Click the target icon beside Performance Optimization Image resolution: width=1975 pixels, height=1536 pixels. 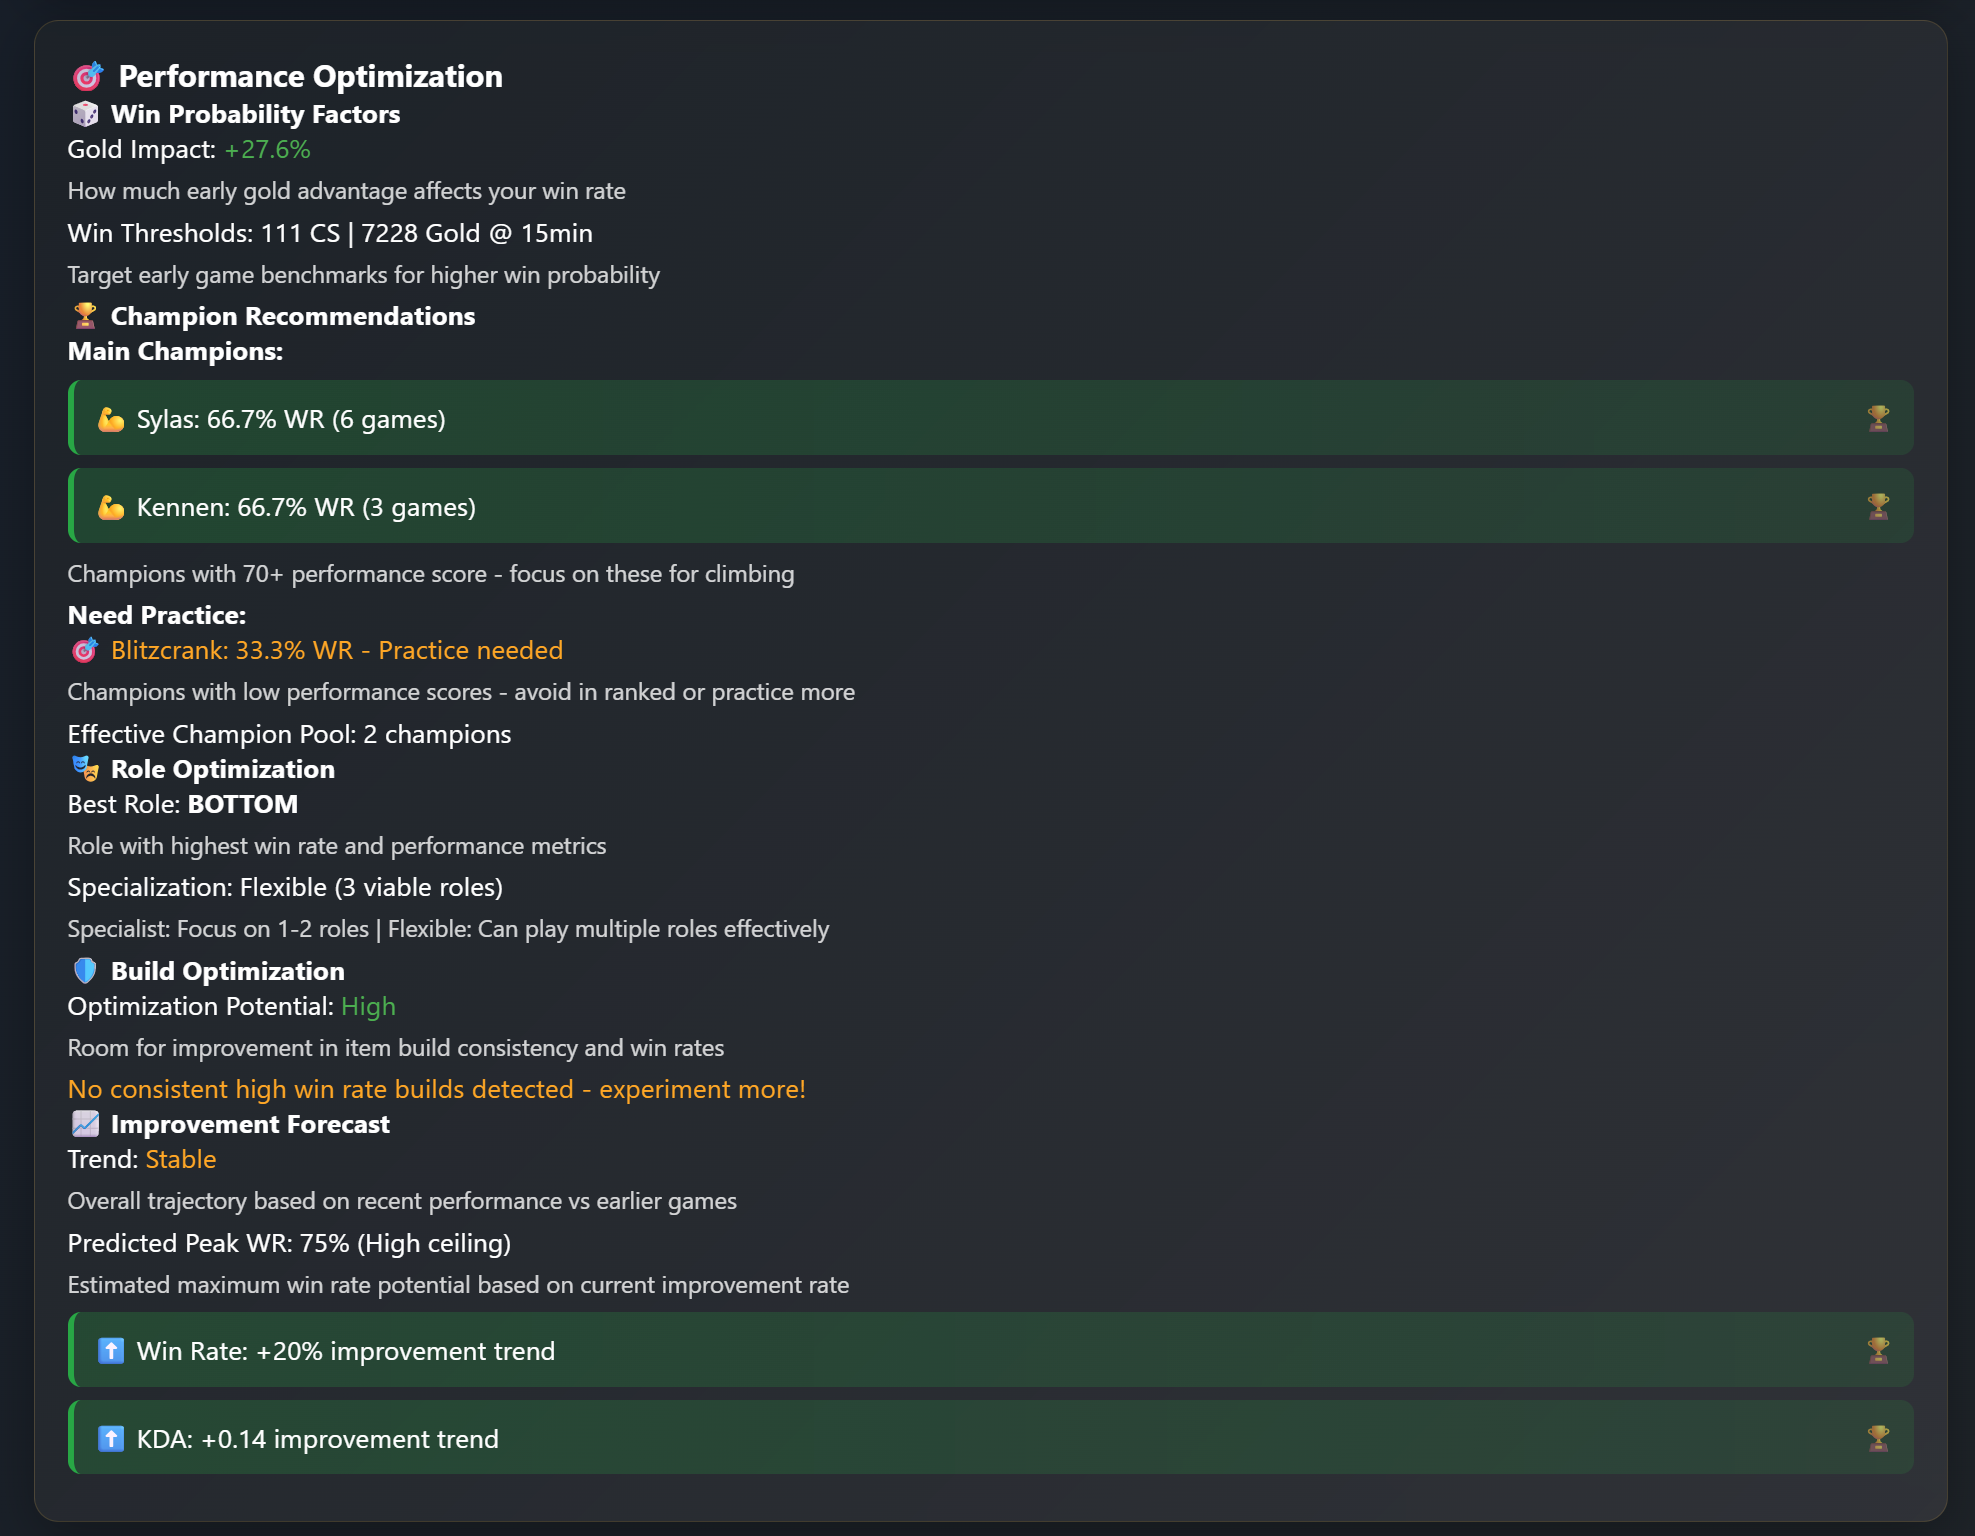coord(87,77)
